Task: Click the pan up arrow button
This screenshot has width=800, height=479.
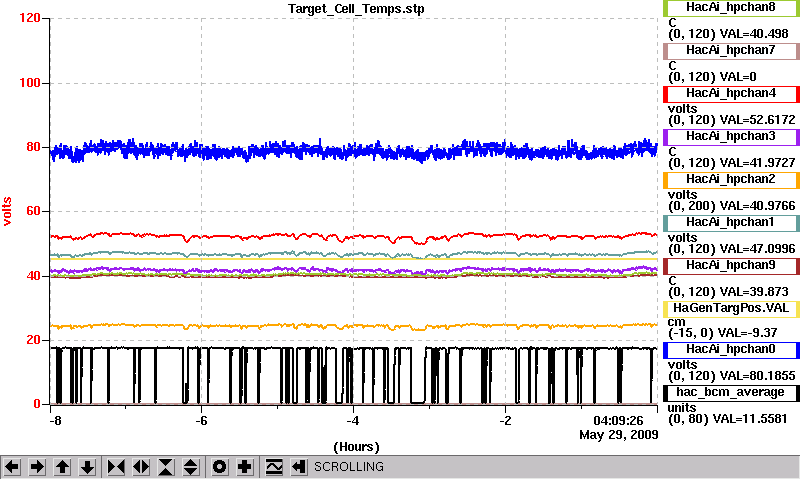Action: pyautogui.click(x=62, y=467)
